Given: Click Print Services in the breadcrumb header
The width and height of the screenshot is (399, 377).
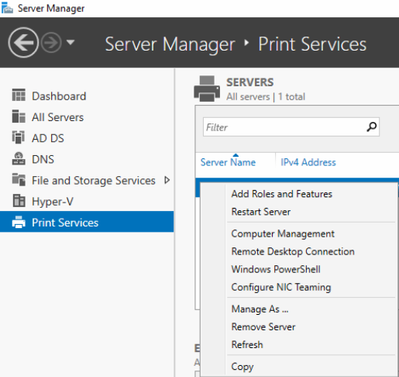Looking at the screenshot, I should (x=312, y=44).
